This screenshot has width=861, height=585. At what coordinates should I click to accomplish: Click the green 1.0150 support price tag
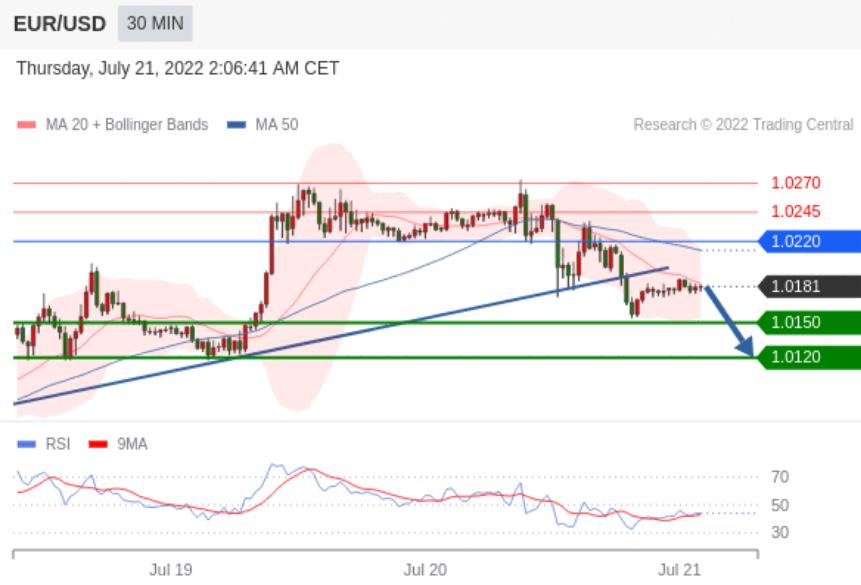[809, 322]
